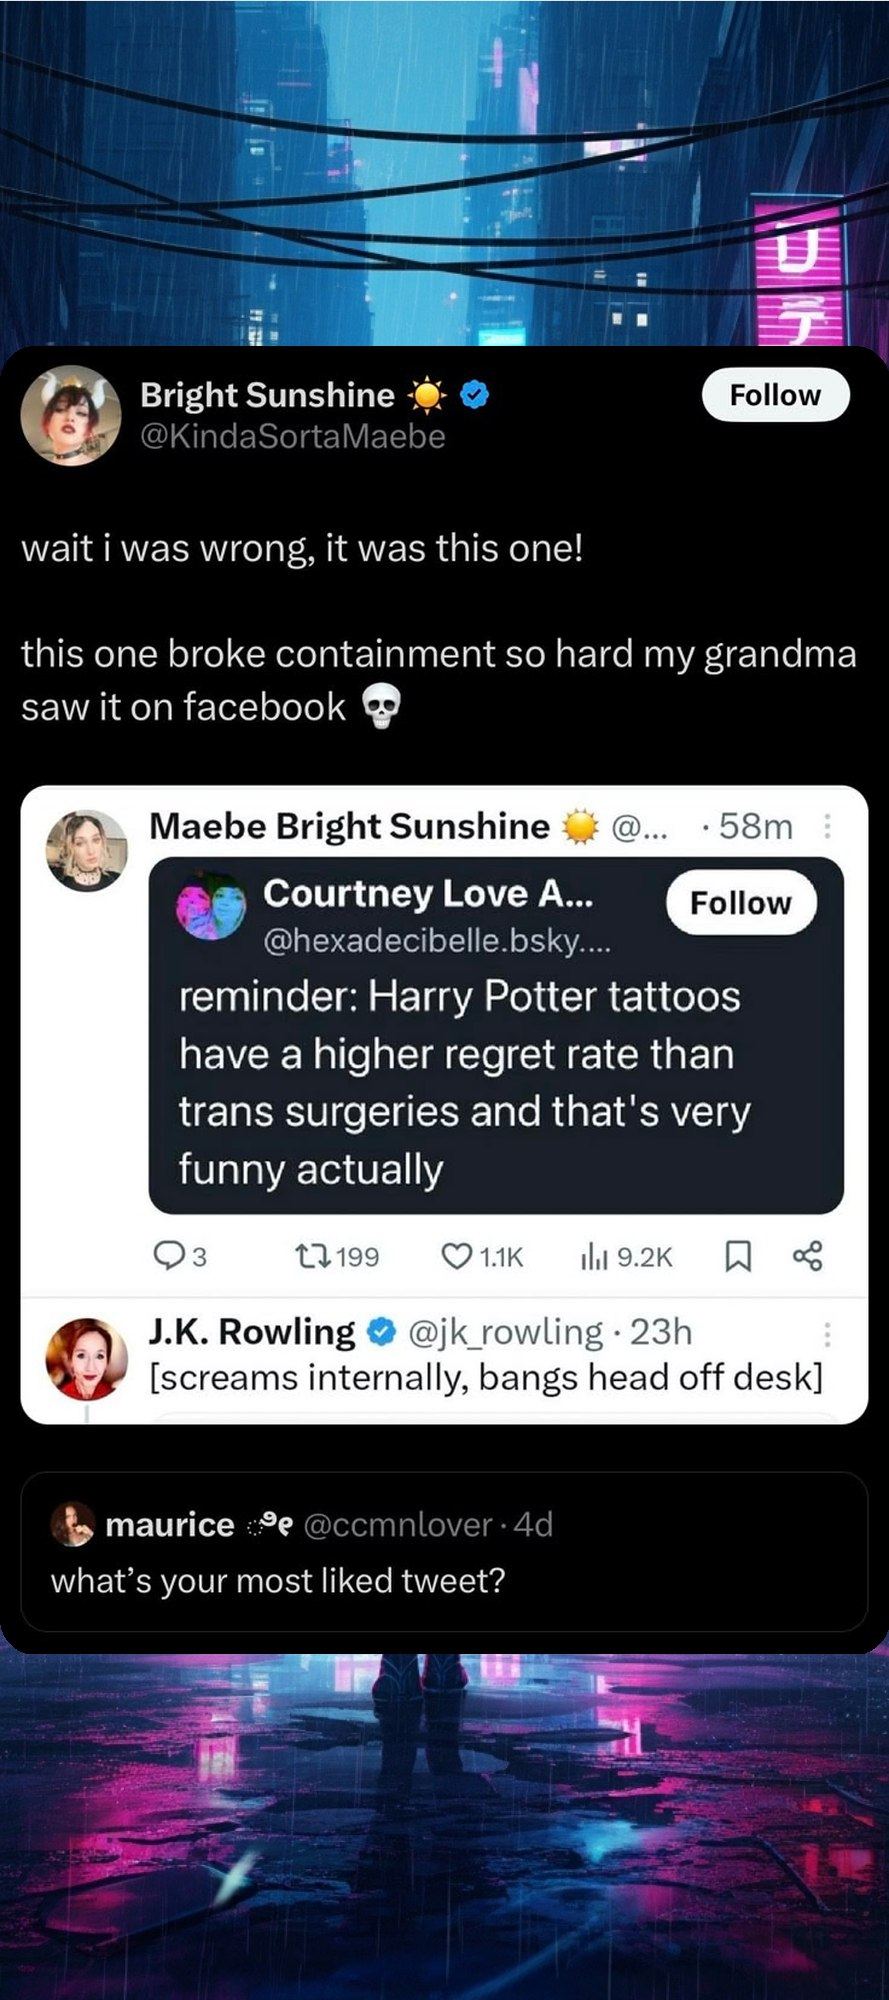Click the @jk_rowling handle
Viewport: 889px width, 2000px height.
(506, 1332)
